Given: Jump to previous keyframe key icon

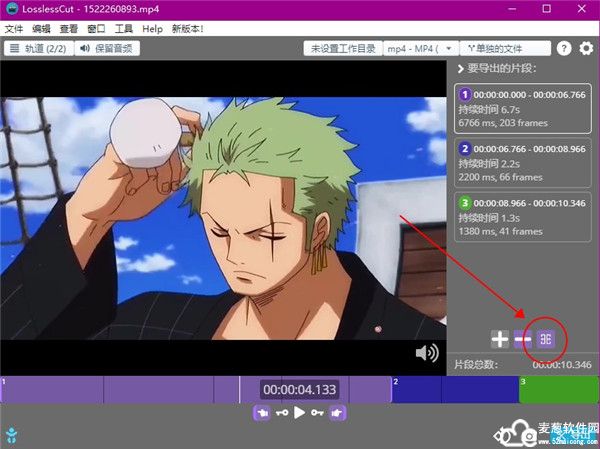Looking at the screenshot, I should [x=282, y=413].
